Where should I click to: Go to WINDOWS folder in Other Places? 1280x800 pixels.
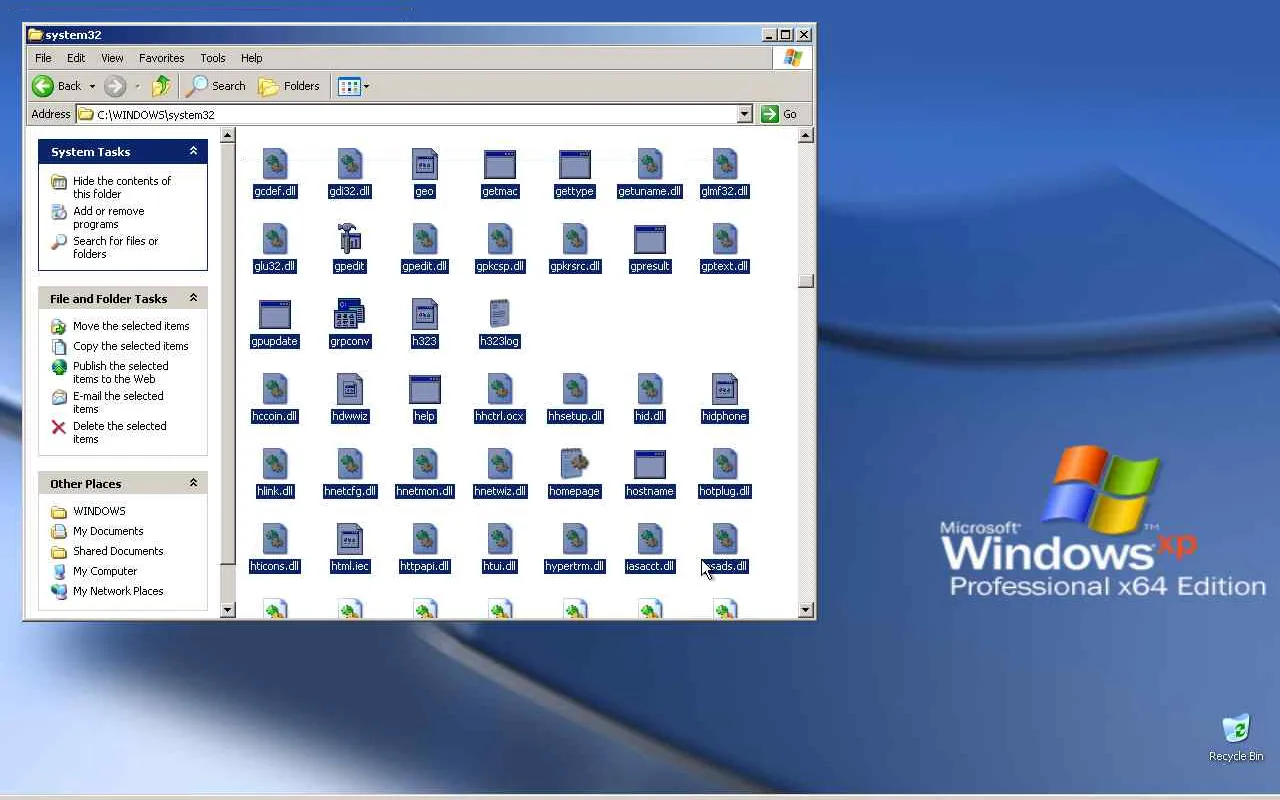pyautogui.click(x=99, y=511)
